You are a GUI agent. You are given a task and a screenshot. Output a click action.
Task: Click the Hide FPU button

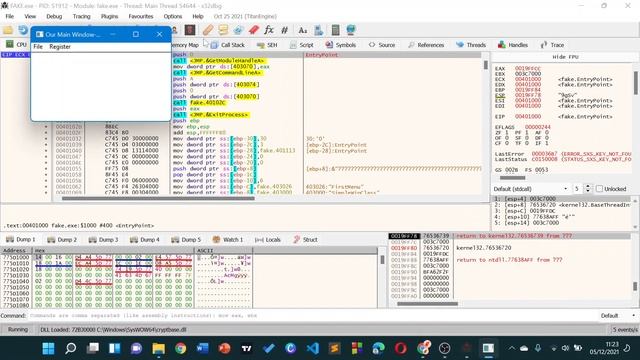coord(565,57)
